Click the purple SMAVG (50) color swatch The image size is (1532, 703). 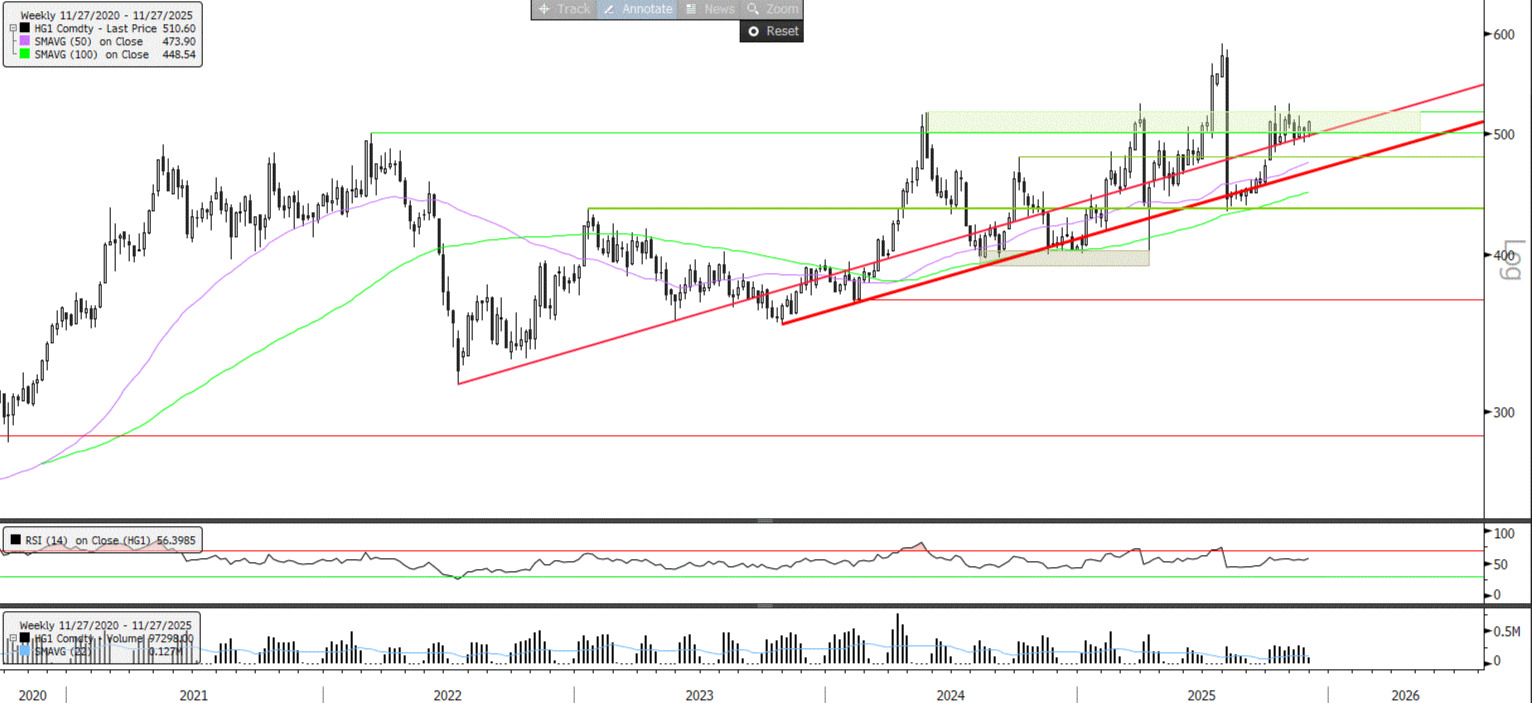(x=25, y=42)
